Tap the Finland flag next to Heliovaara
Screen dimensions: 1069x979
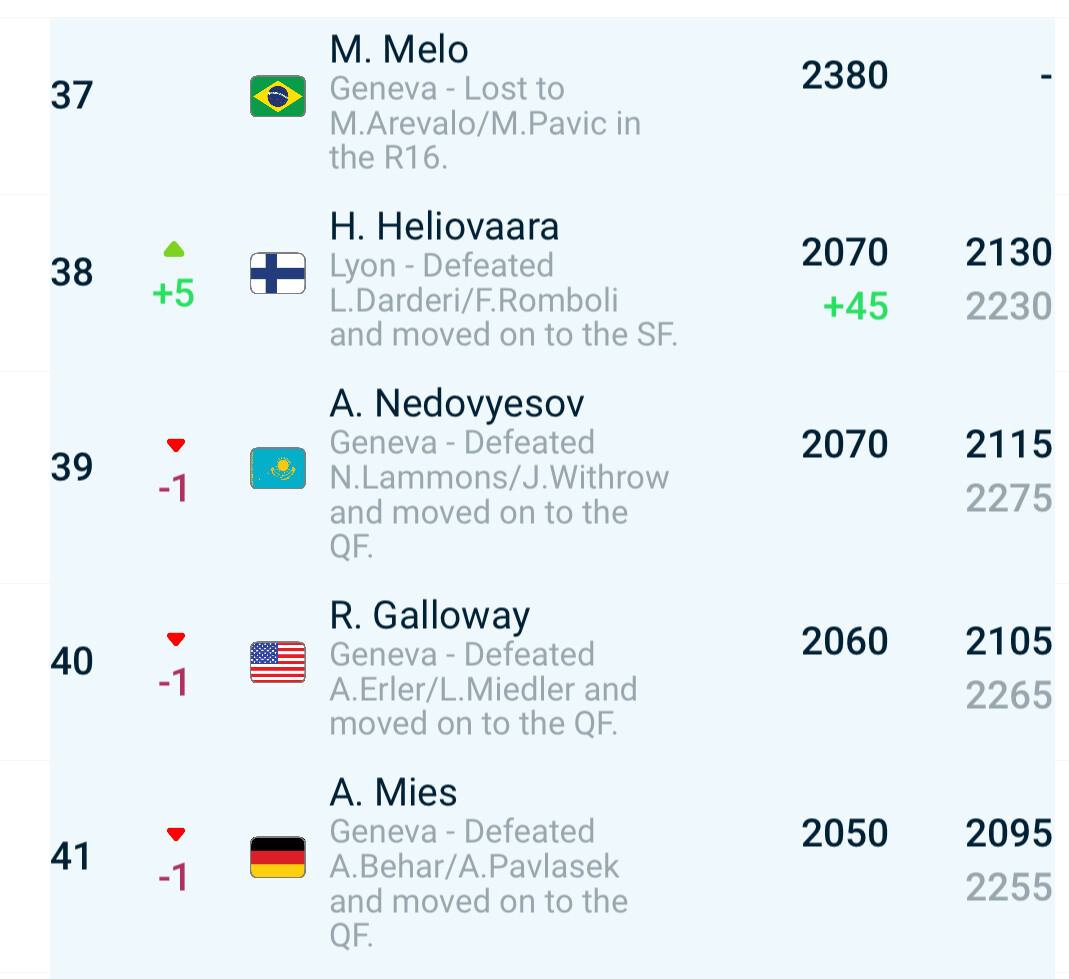(x=277, y=273)
